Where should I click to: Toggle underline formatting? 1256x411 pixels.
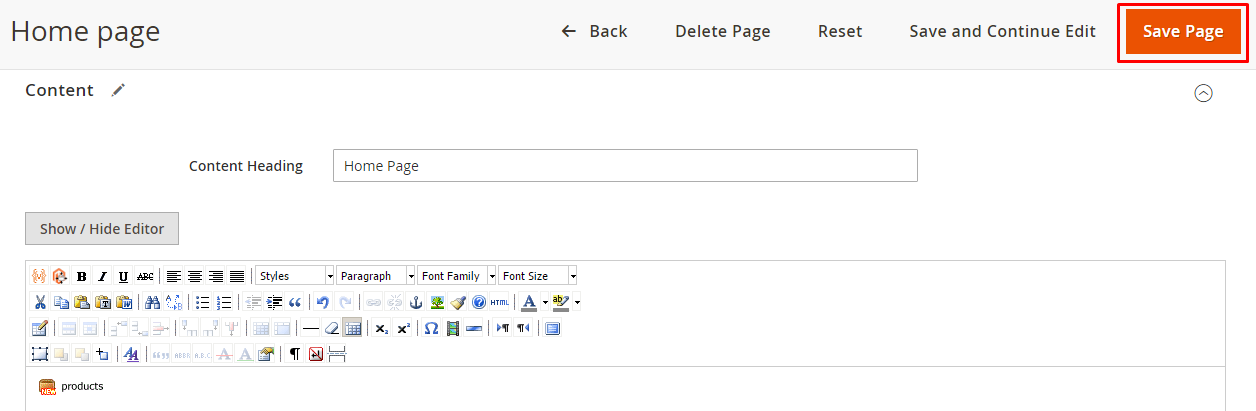coord(123,276)
